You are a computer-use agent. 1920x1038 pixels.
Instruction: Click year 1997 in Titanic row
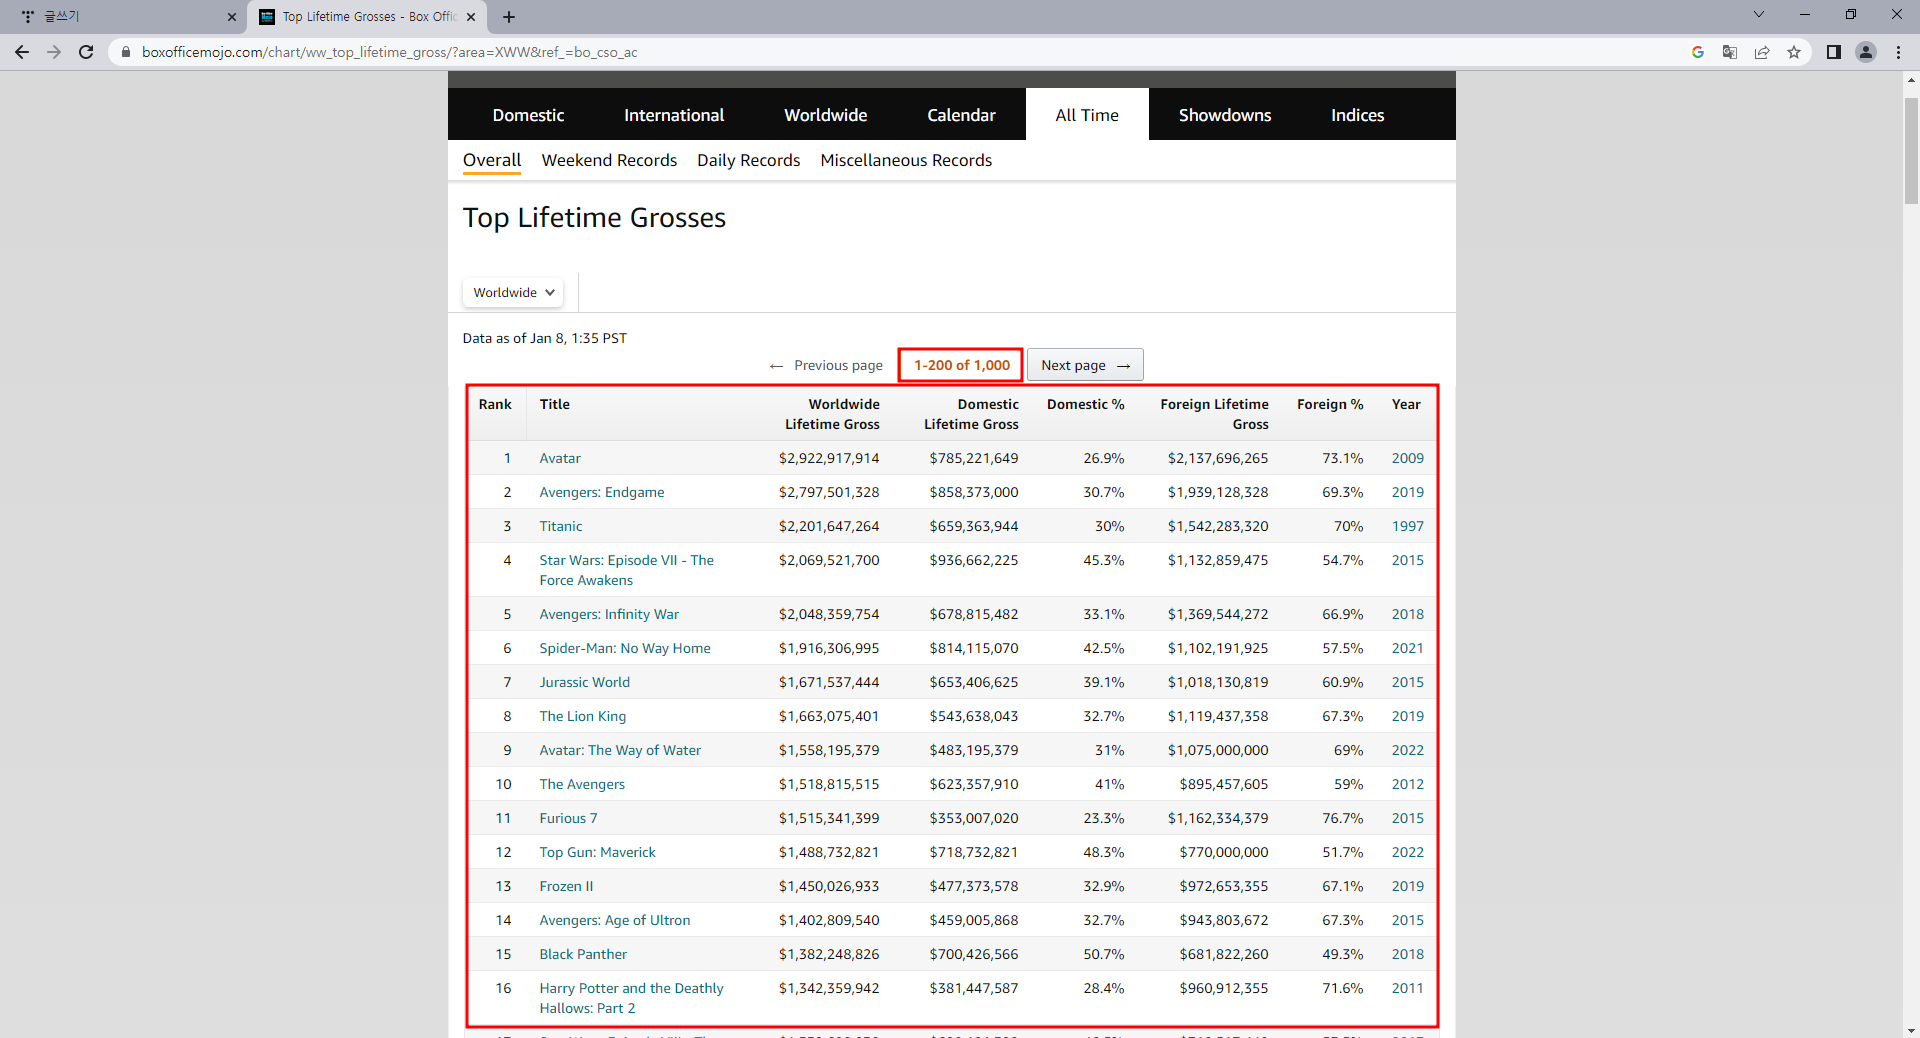1408,526
